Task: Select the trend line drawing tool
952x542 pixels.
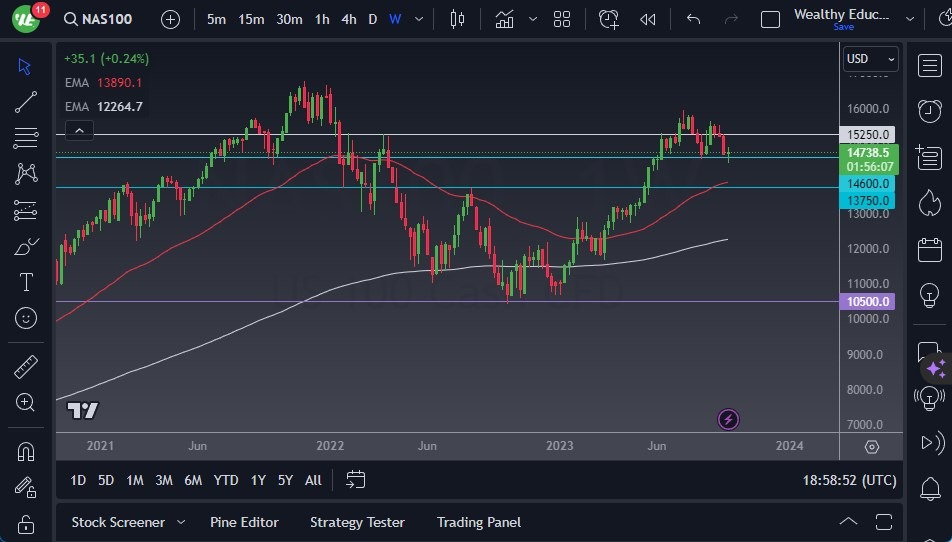Action: tap(26, 101)
